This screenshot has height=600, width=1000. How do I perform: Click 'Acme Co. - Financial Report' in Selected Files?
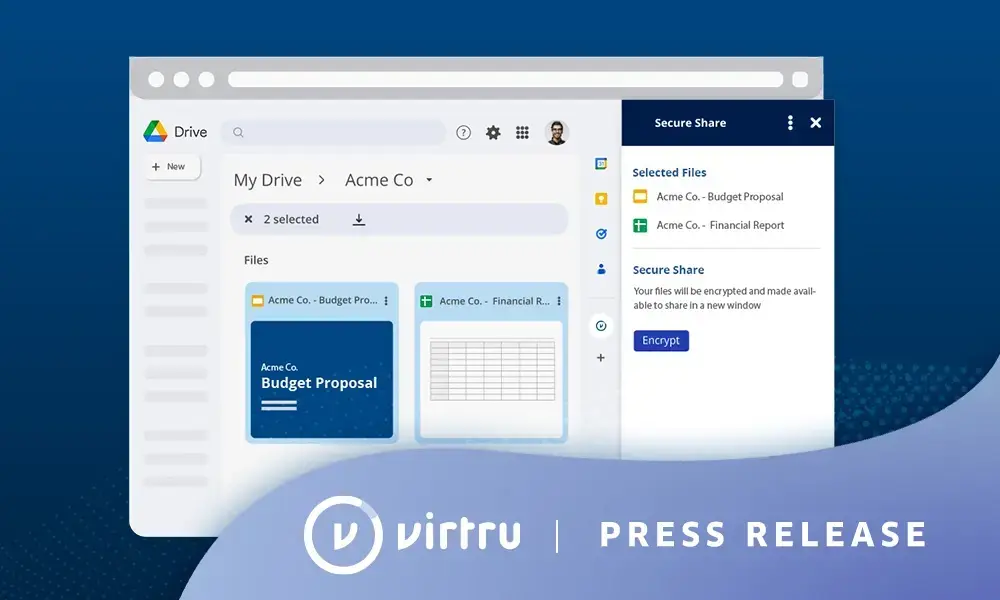(x=721, y=225)
